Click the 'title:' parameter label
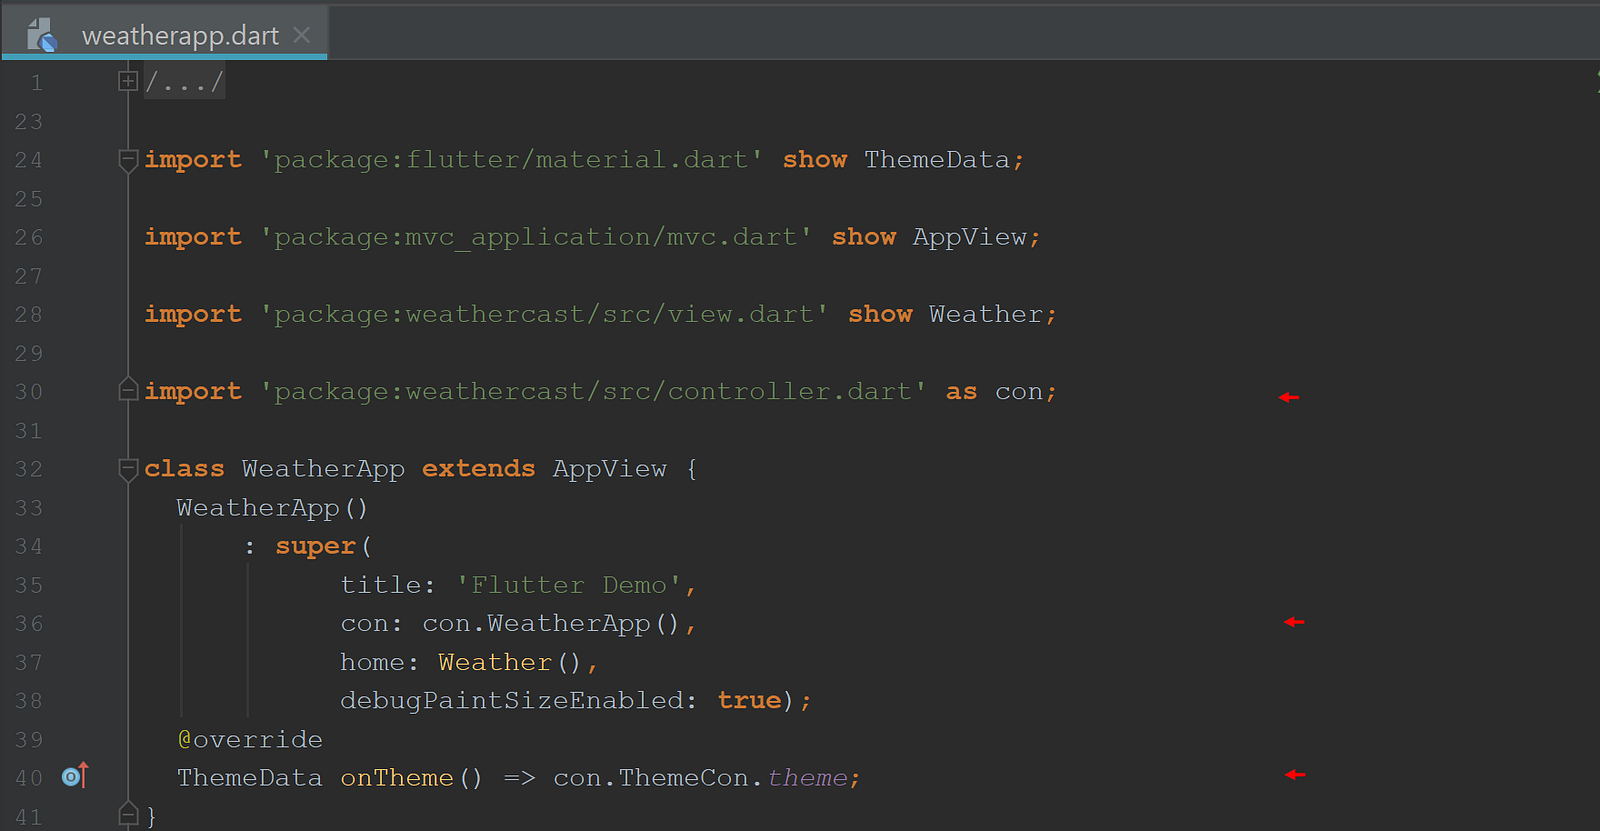 [x=388, y=585]
